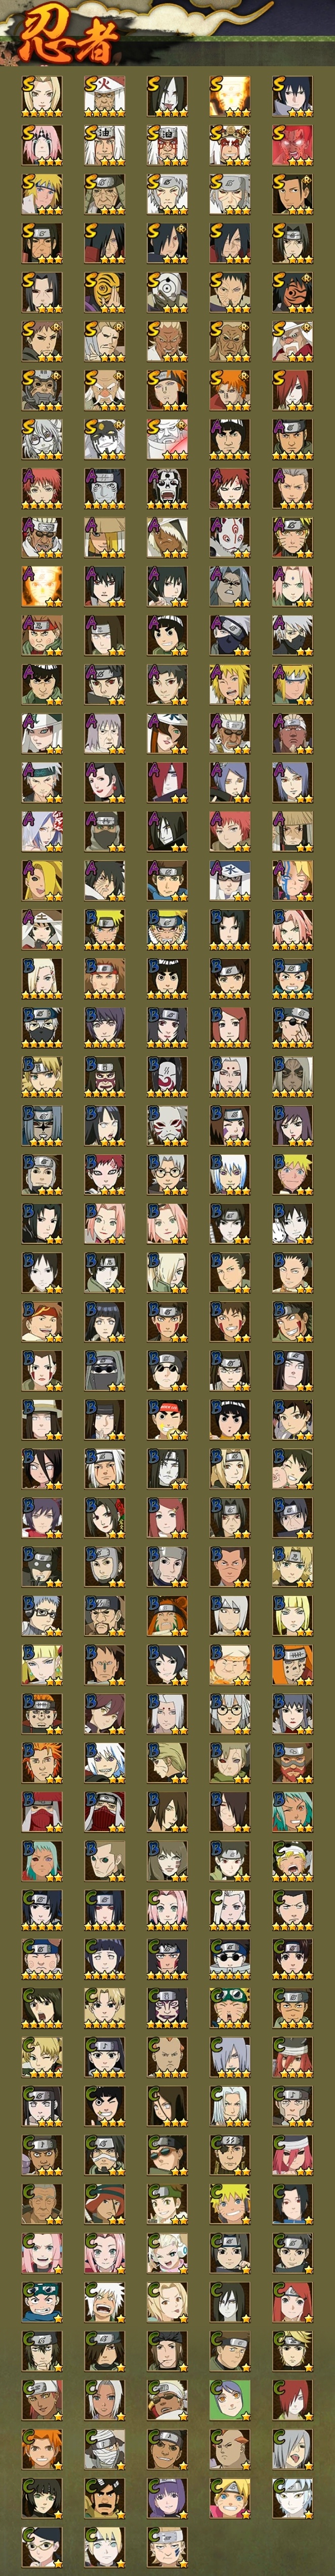This screenshot has width=335, height=2576.
Task: Select the S-rank pink-haired Sakura portrait
Action: pyautogui.click(x=42, y=144)
